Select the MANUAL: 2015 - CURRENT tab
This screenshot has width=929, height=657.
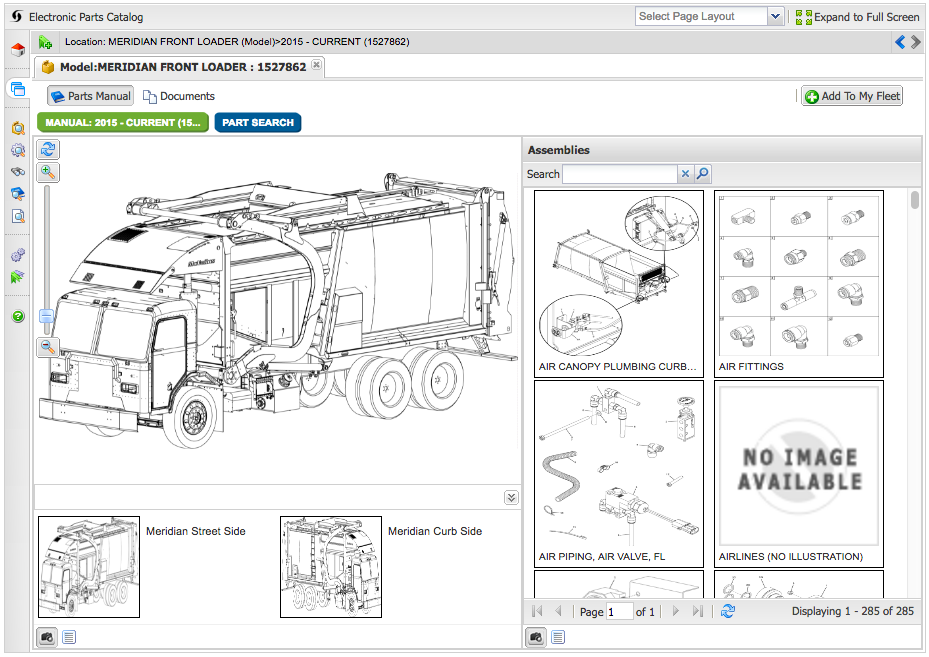123,123
